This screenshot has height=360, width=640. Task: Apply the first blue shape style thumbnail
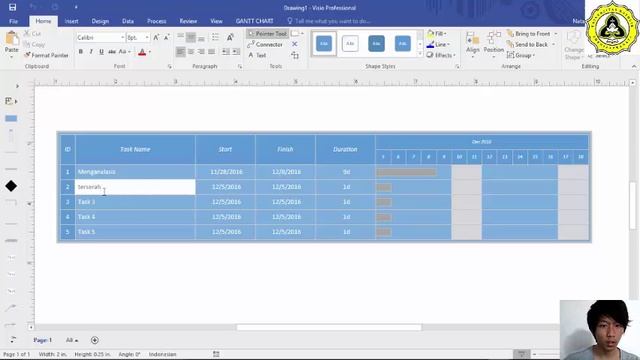click(x=324, y=44)
